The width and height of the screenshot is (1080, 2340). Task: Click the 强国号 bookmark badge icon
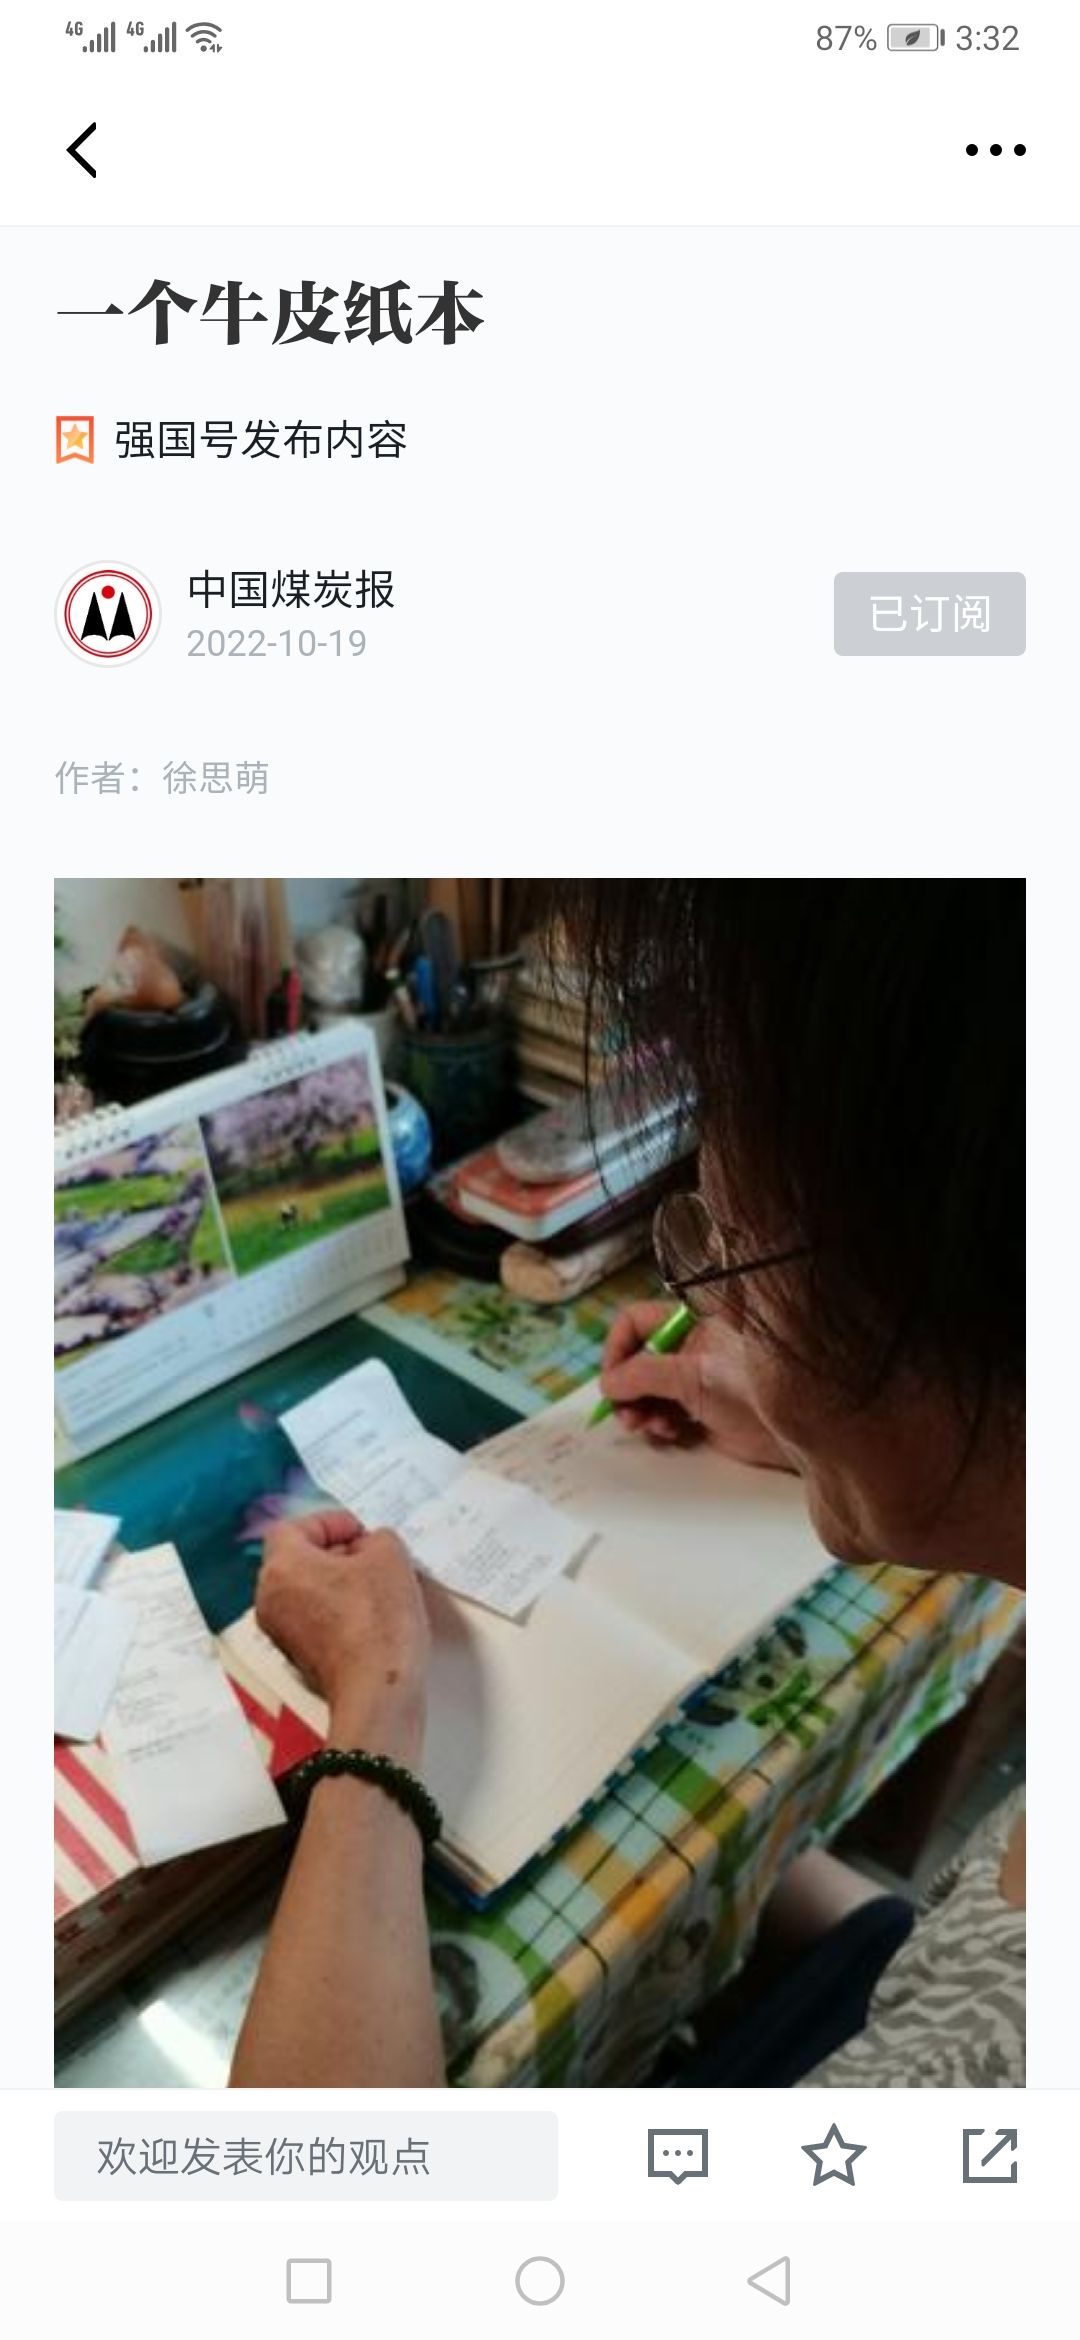pyautogui.click(x=74, y=440)
